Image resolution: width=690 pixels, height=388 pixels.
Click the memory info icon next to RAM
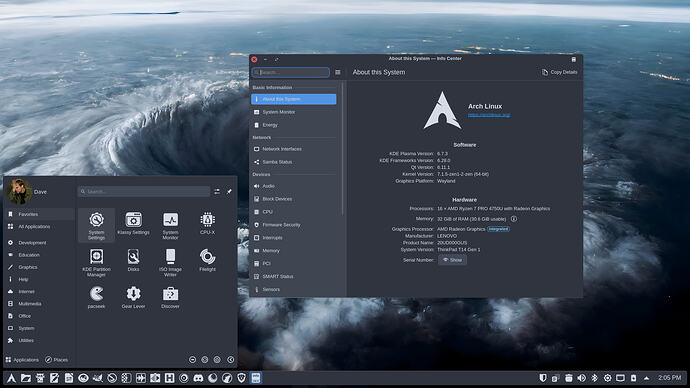[514, 219]
